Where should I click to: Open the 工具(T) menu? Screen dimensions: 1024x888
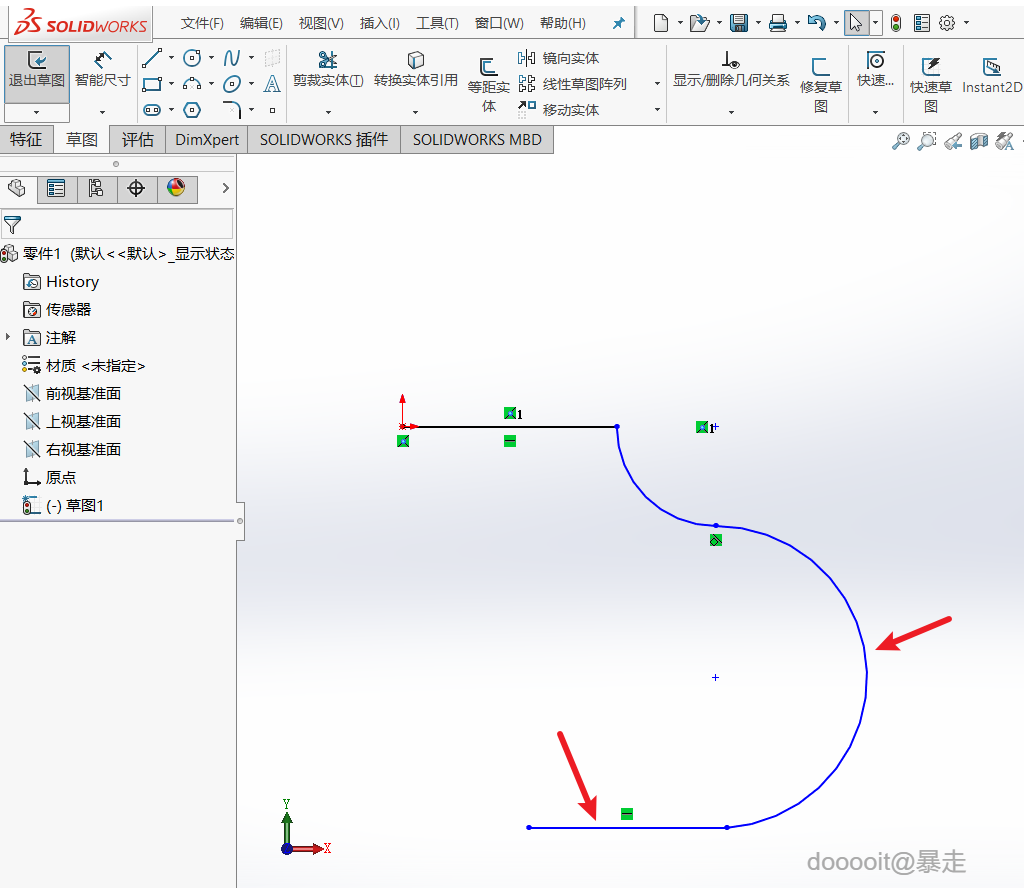(437, 23)
